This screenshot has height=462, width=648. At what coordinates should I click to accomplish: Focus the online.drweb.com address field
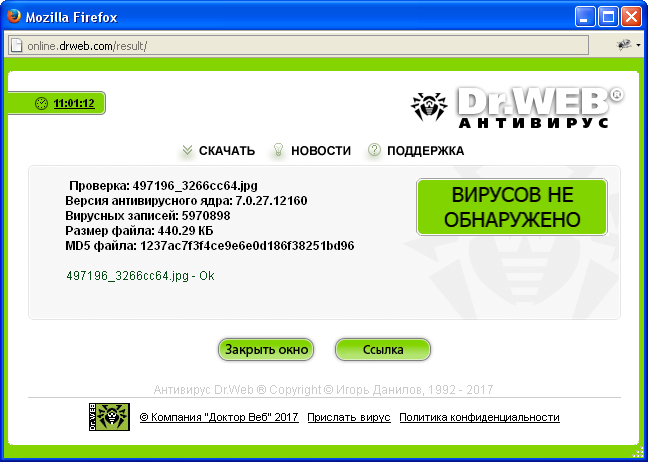[x=300, y=46]
